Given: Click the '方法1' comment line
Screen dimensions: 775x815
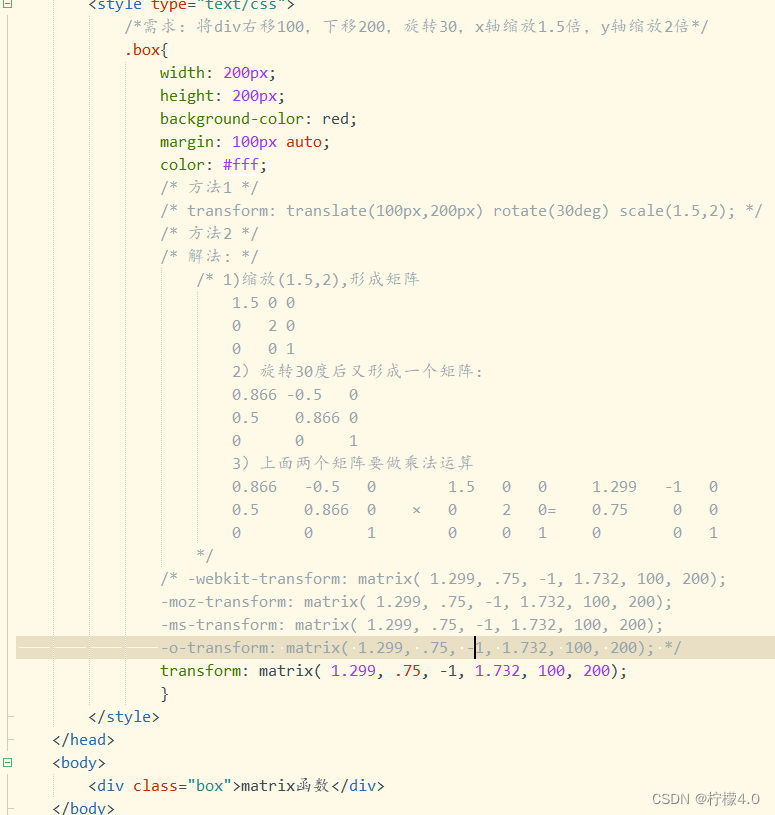Looking at the screenshot, I should click(209, 188).
